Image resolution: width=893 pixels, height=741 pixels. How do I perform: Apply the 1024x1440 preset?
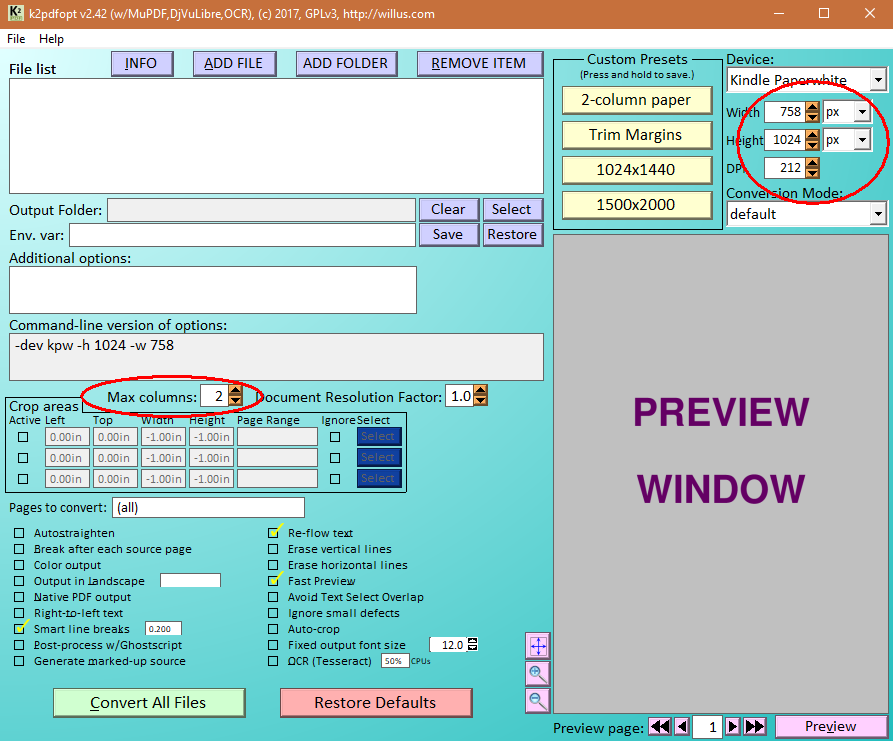636,170
